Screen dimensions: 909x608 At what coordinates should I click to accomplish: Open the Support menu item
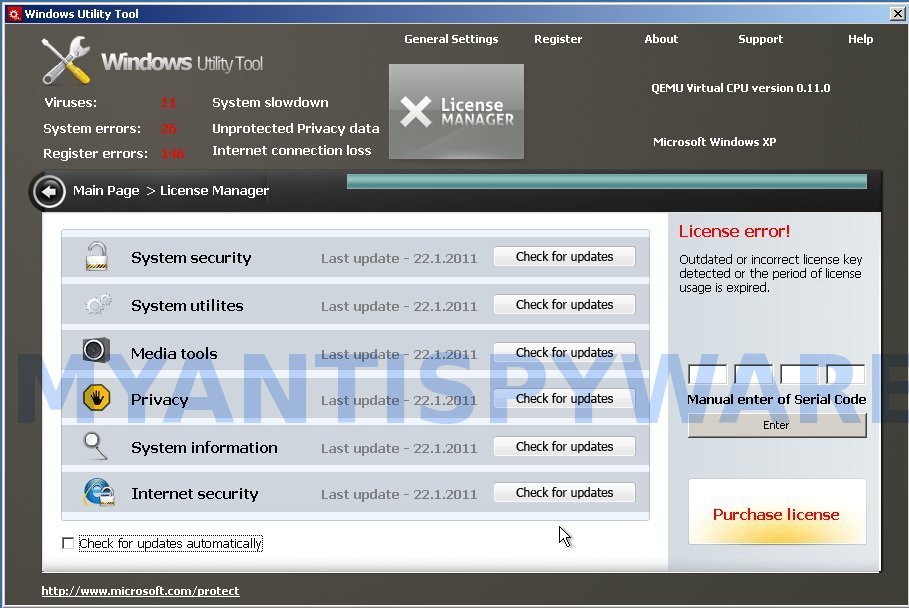760,39
